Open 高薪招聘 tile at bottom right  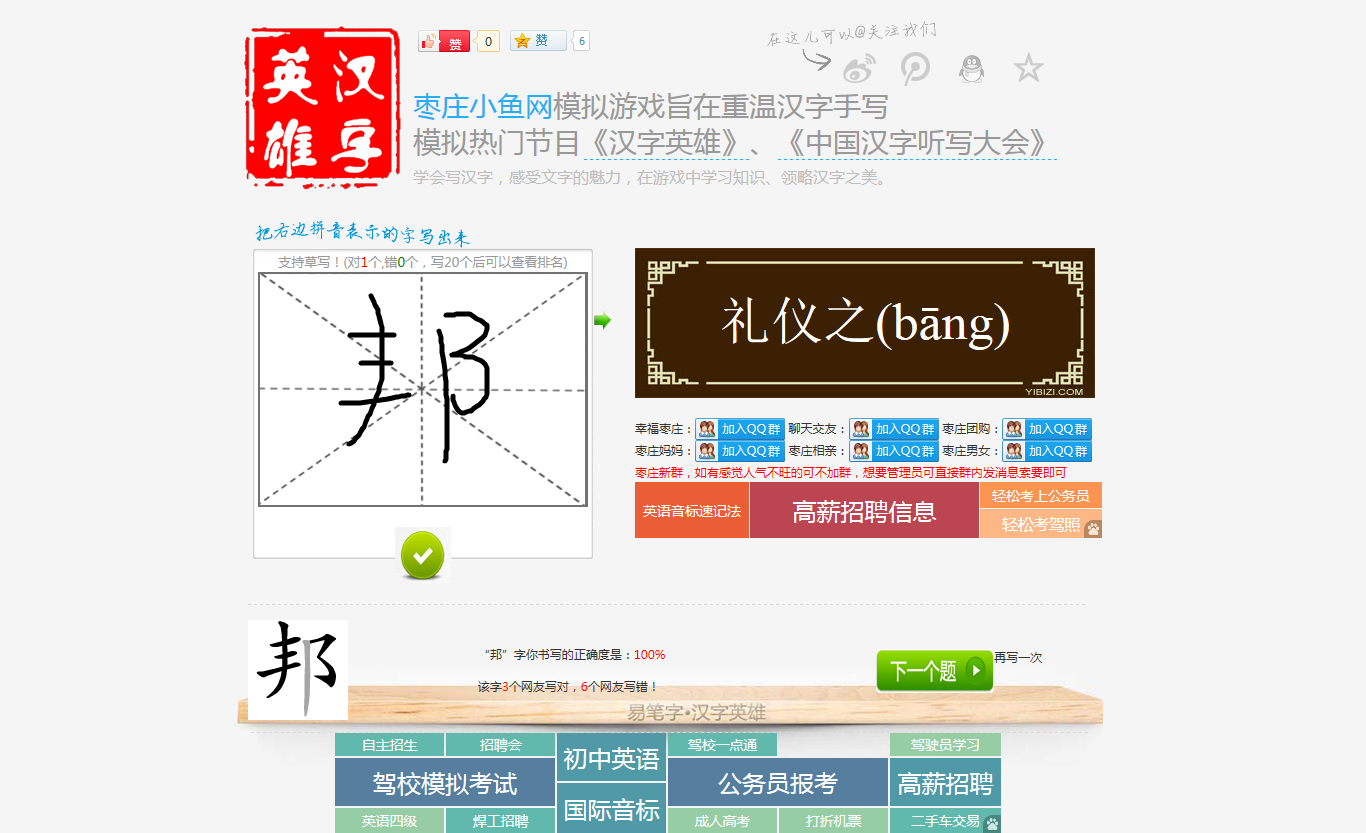[x=945, y=783]
